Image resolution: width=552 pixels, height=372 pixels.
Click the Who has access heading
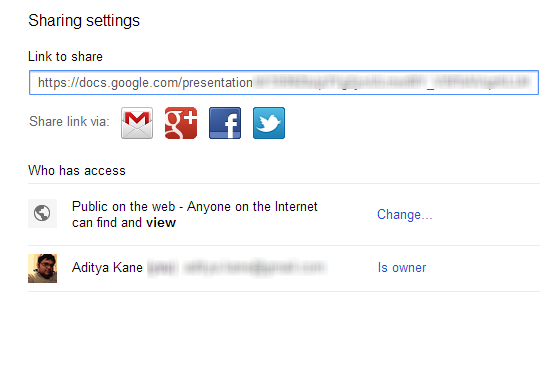77,171
